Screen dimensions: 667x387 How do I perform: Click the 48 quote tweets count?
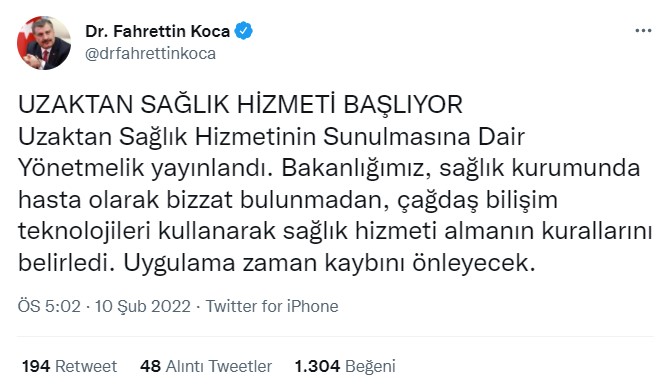(x=150, y=366)
